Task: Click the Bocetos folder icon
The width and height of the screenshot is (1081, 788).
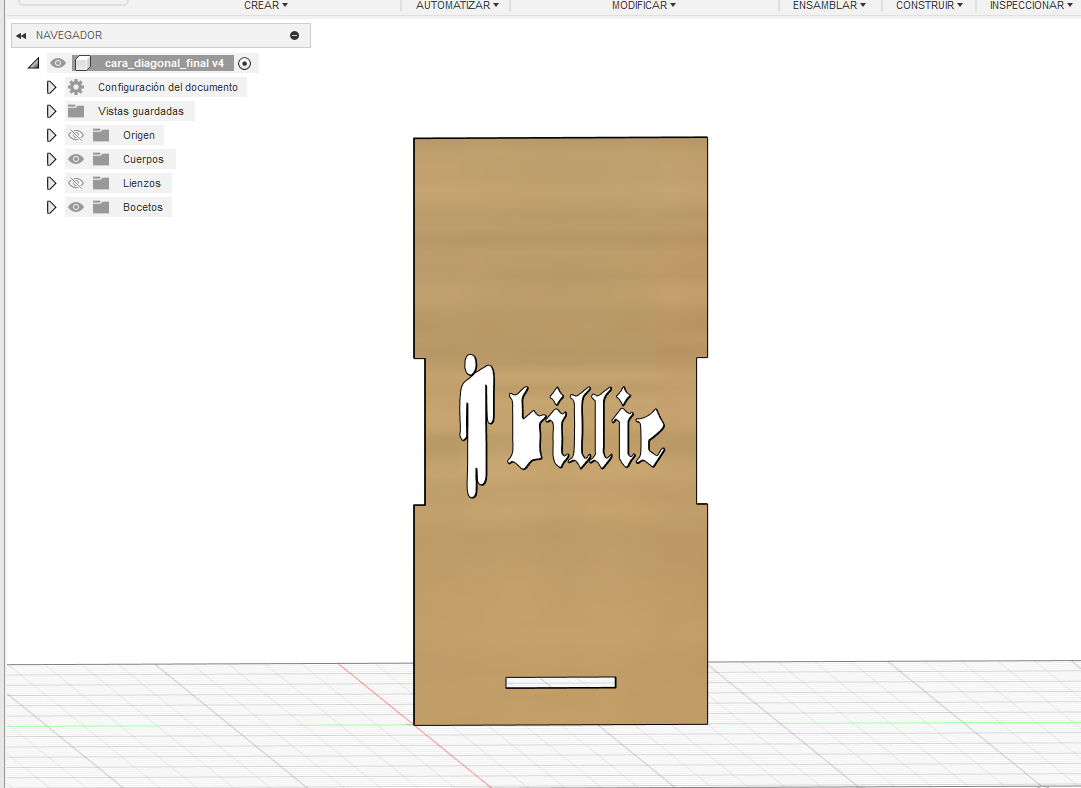Action: pyautogui.click(x=101, y=208)
